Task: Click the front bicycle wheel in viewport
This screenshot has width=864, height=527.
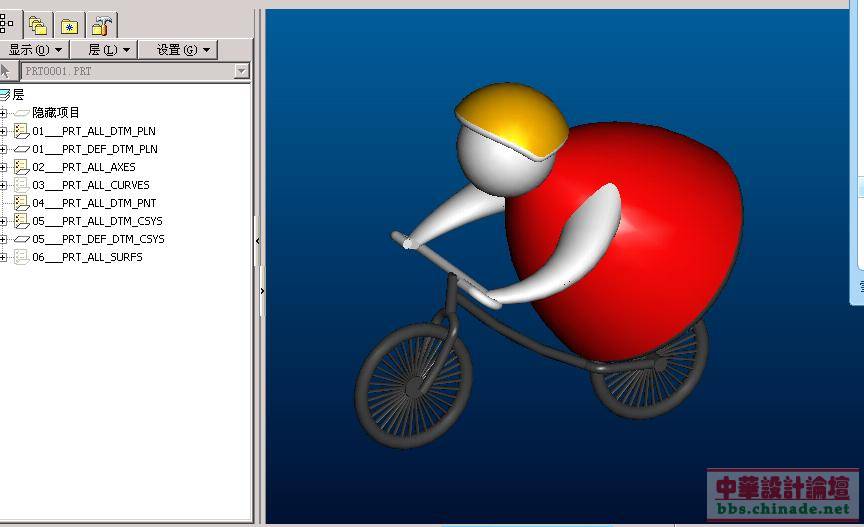Action: (413, 385)
